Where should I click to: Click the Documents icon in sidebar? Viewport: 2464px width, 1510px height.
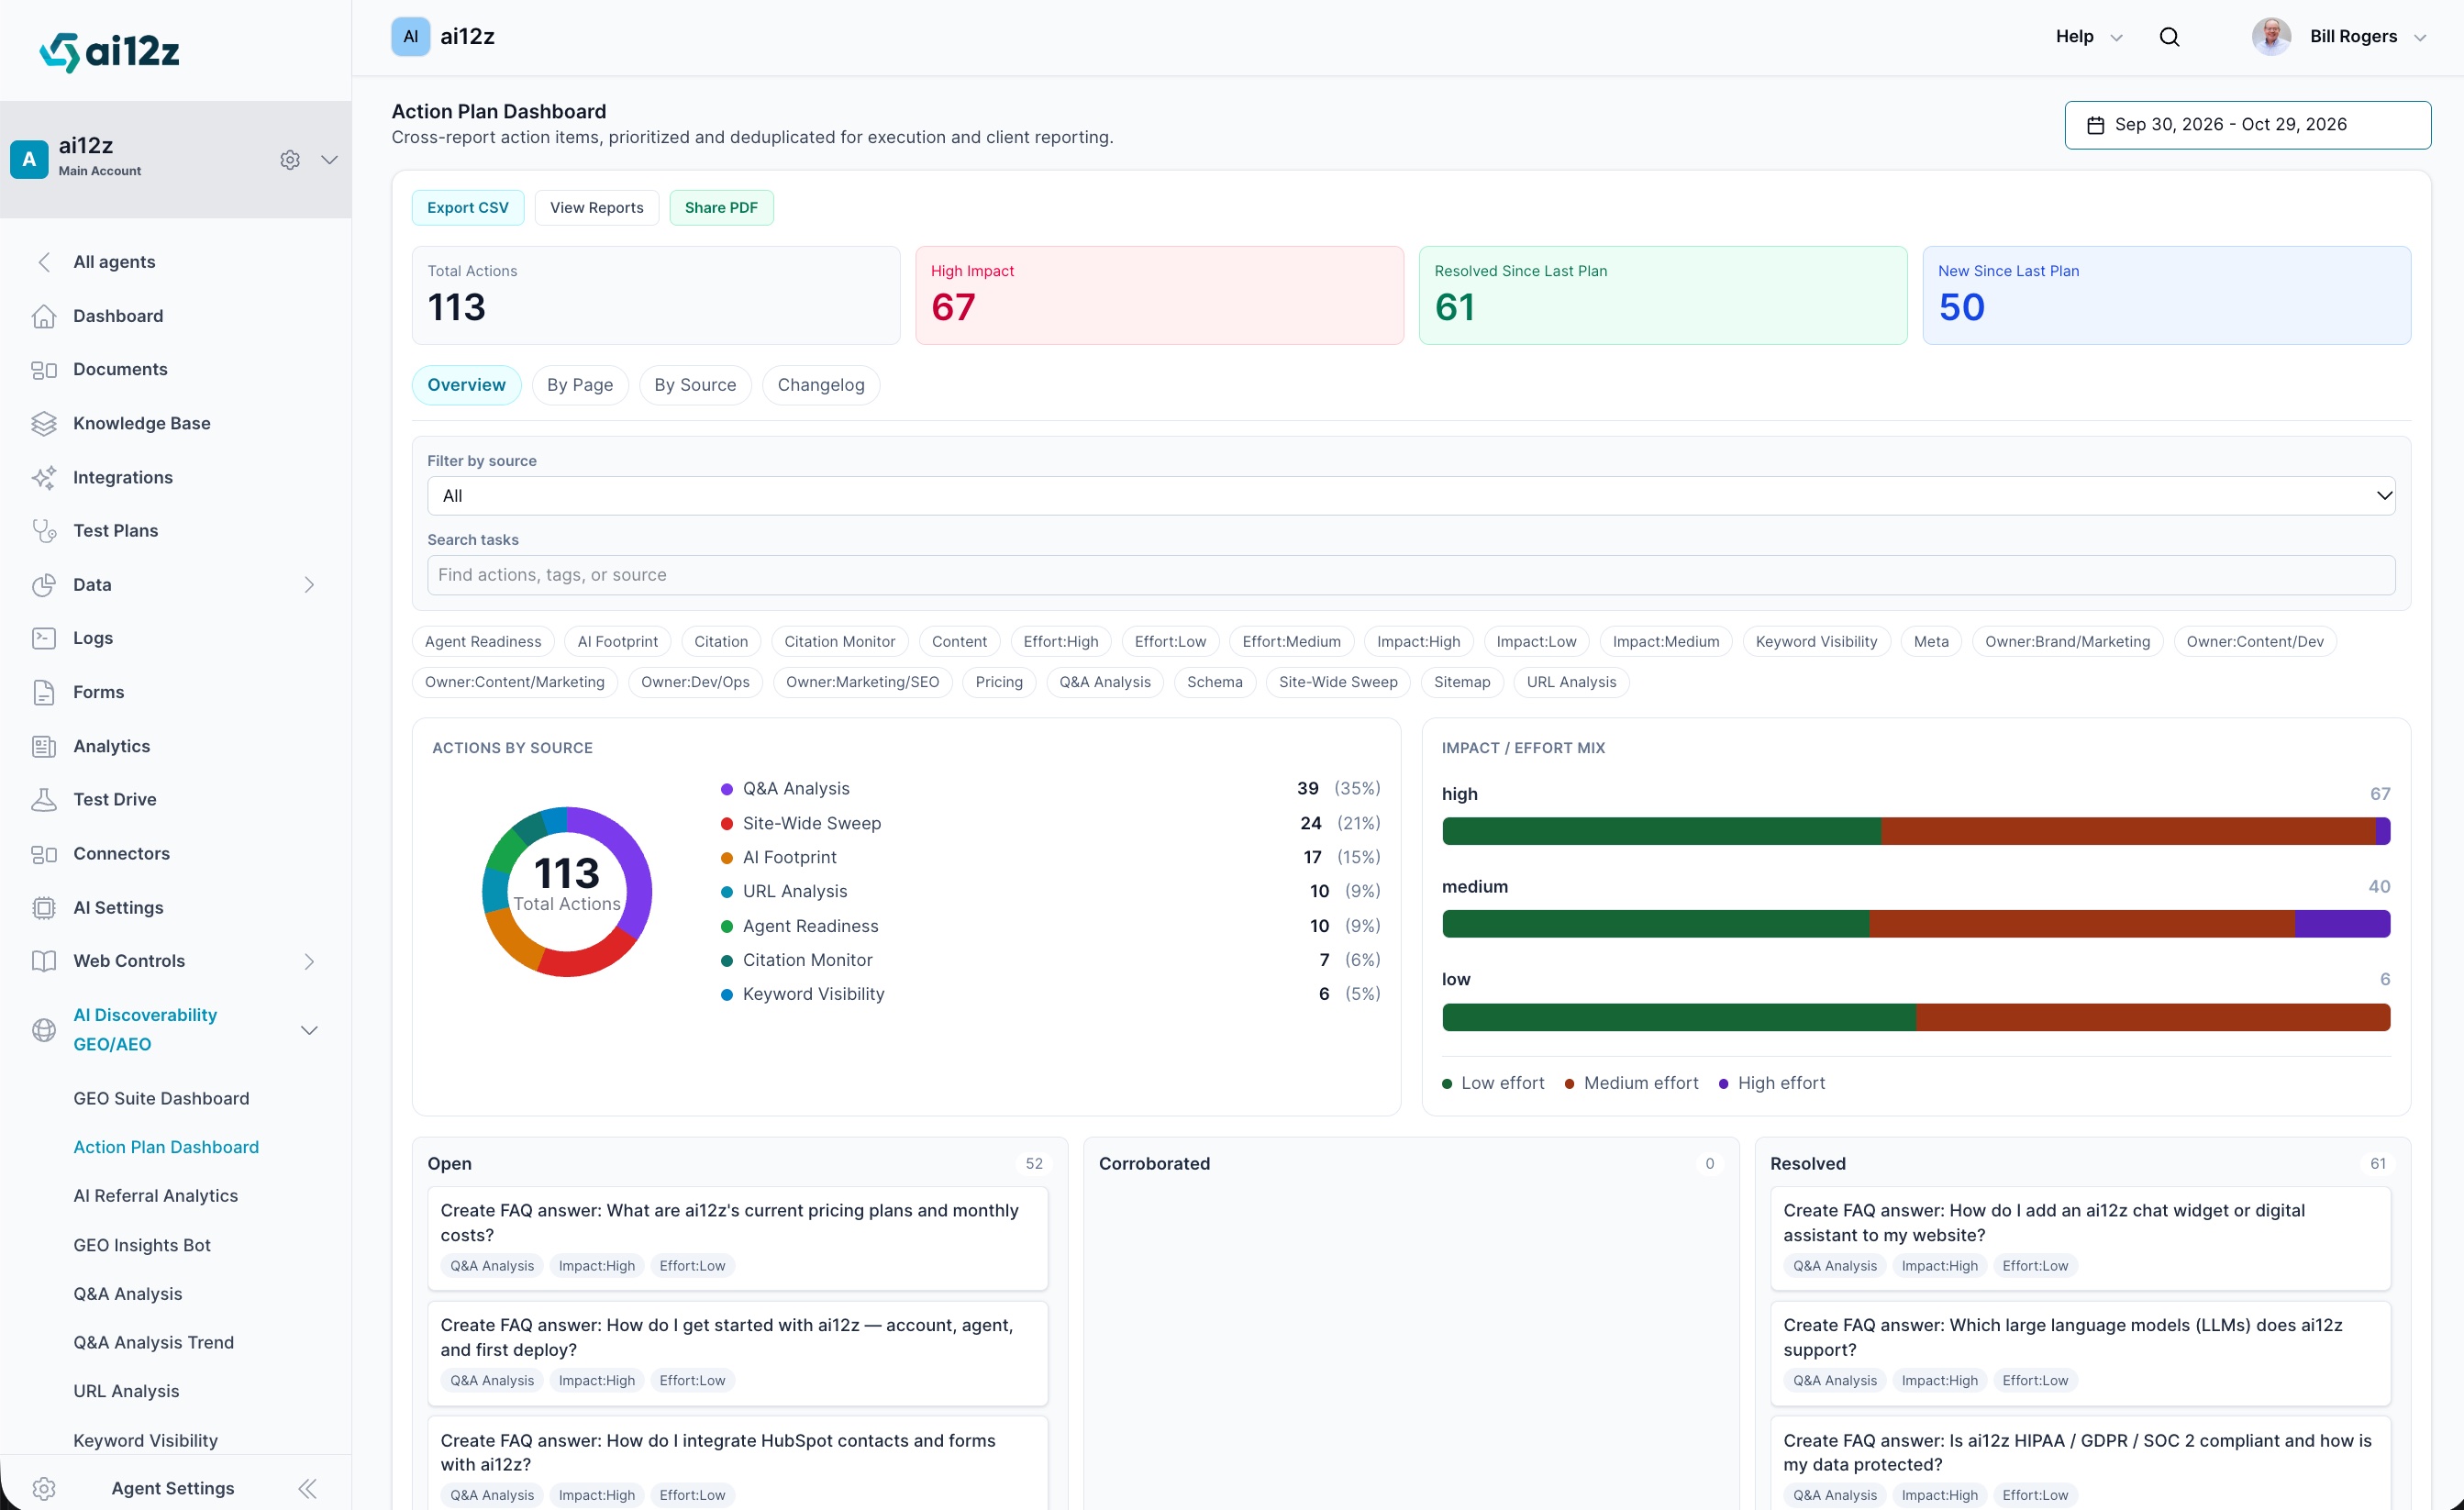(x=44, y=370)
